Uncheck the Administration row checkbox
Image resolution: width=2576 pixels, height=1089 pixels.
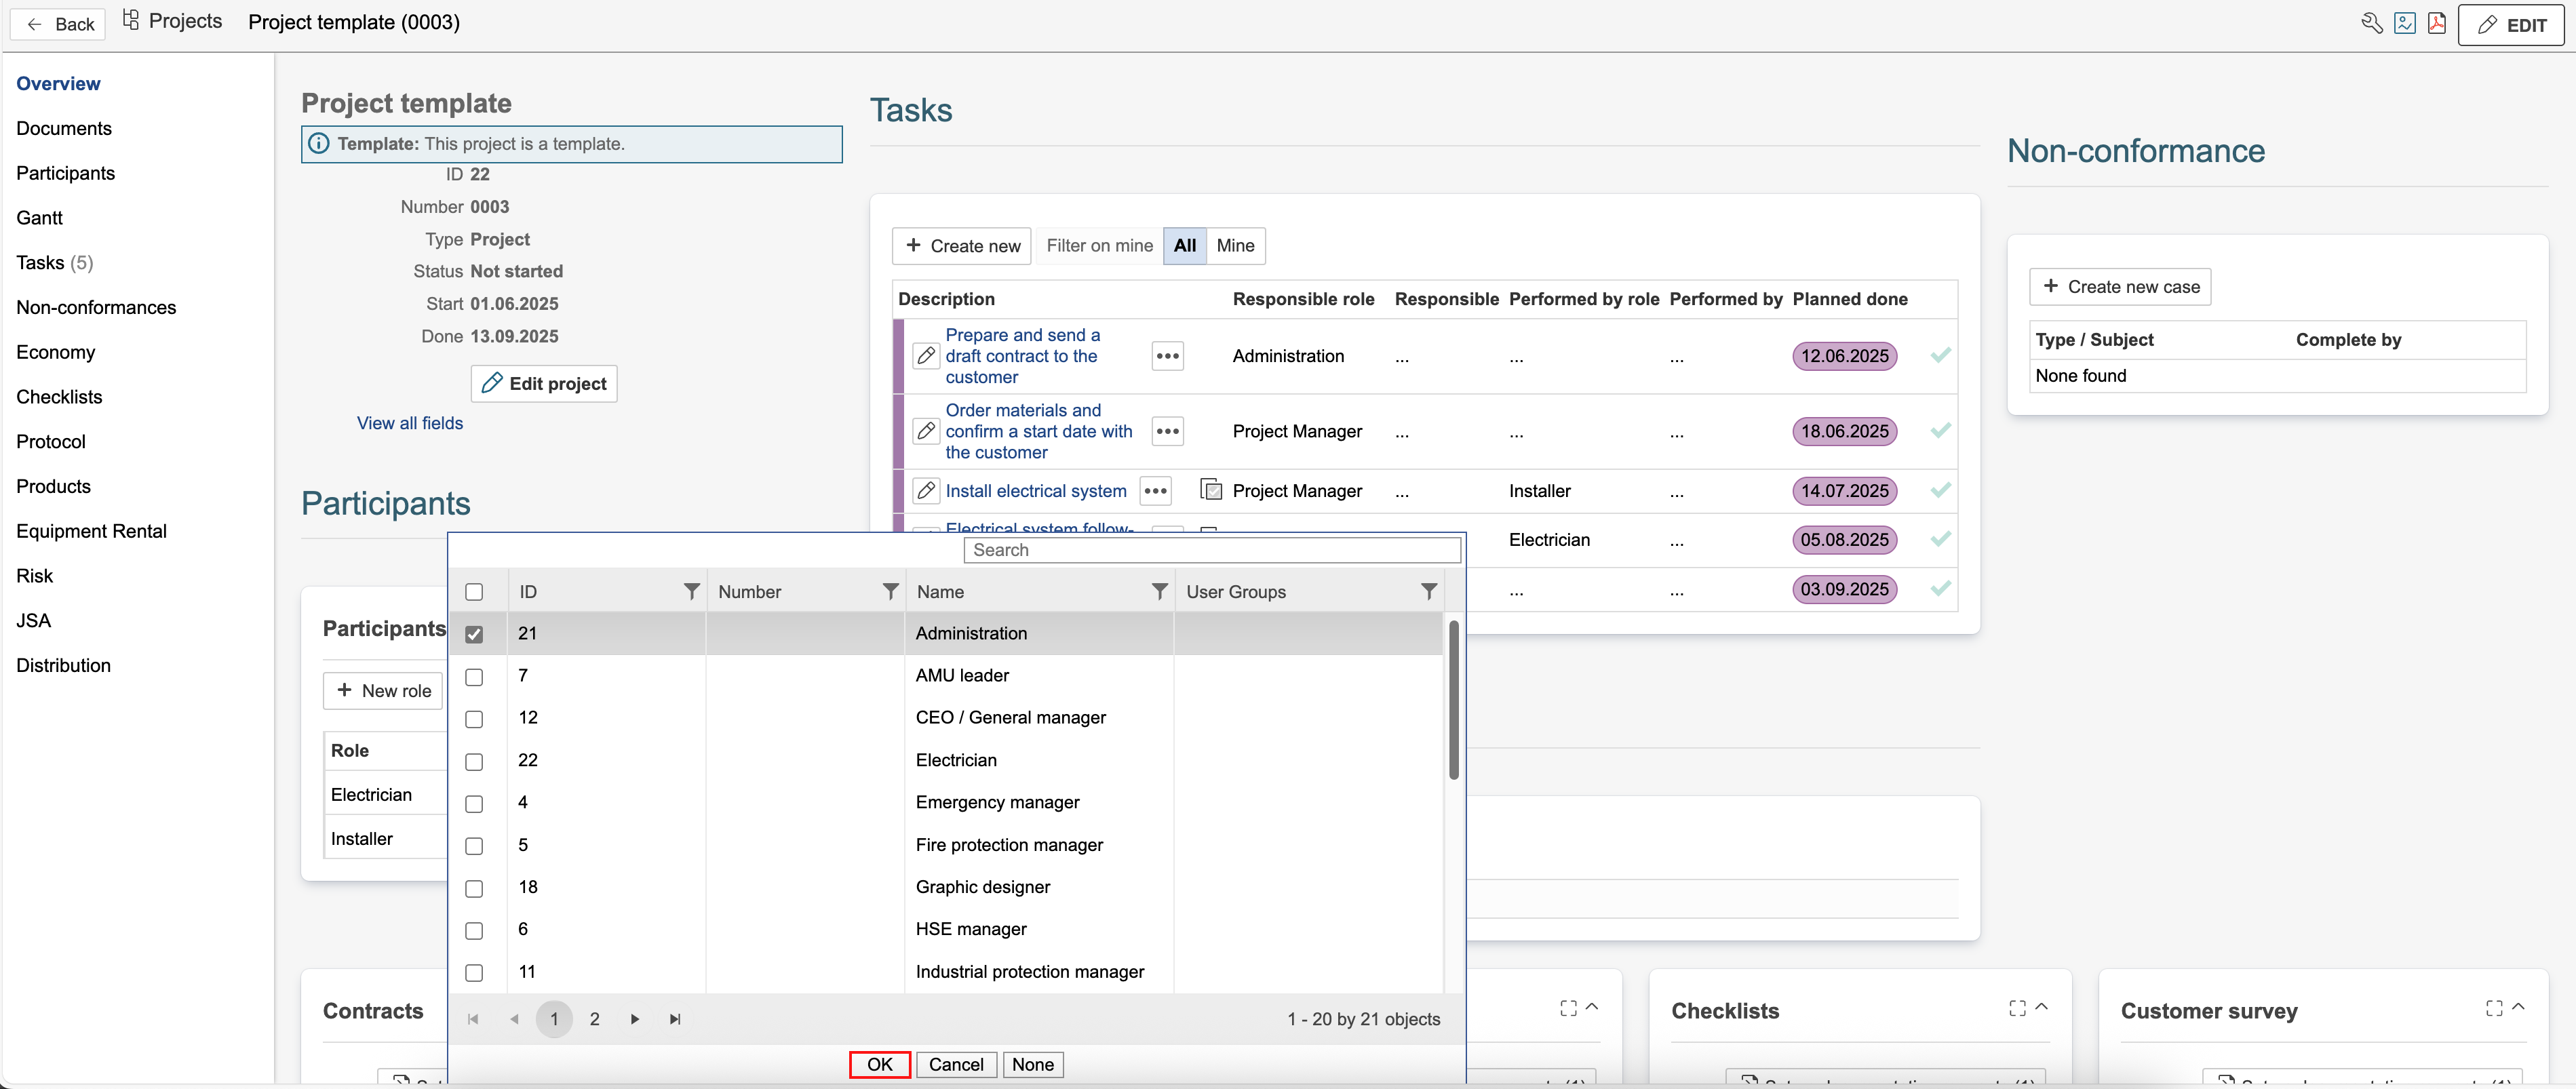[474, 634]
